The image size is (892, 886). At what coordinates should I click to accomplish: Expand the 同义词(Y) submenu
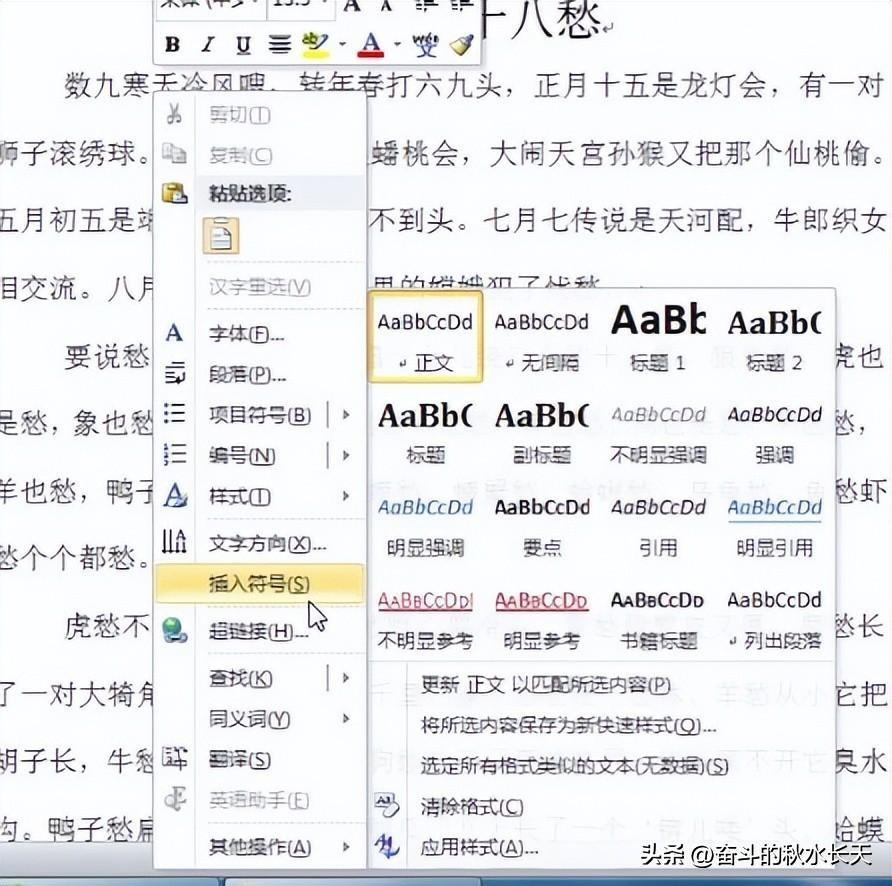point(345,719)
